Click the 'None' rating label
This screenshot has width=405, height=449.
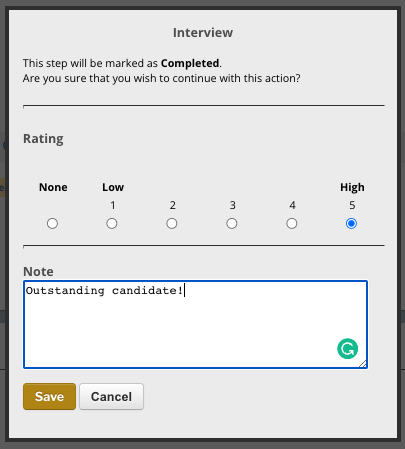(53, 187)
